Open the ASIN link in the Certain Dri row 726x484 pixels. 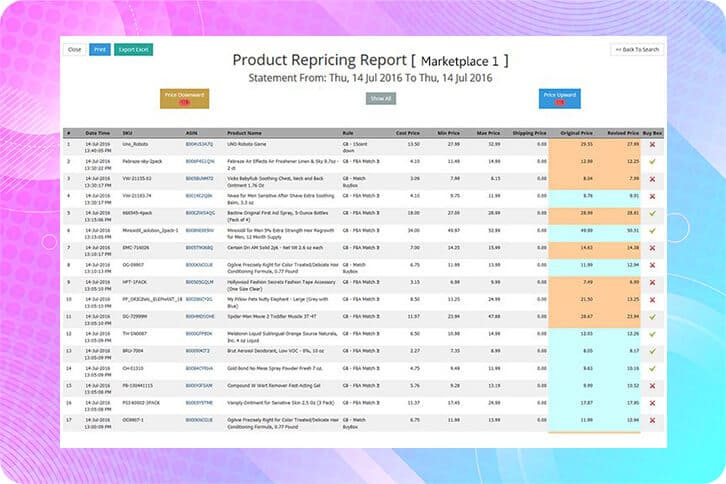point(199,248)
